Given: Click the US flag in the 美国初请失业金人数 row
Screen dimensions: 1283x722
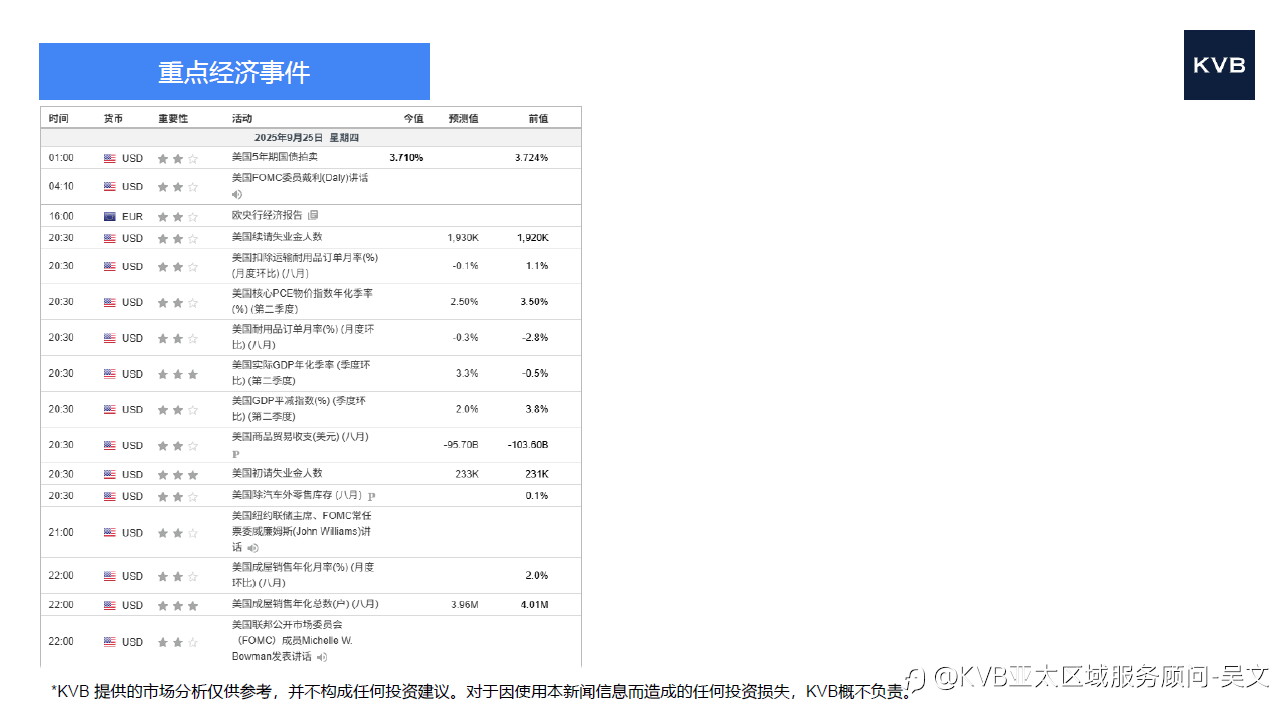Looking at the screenshot, I should 110,475.
